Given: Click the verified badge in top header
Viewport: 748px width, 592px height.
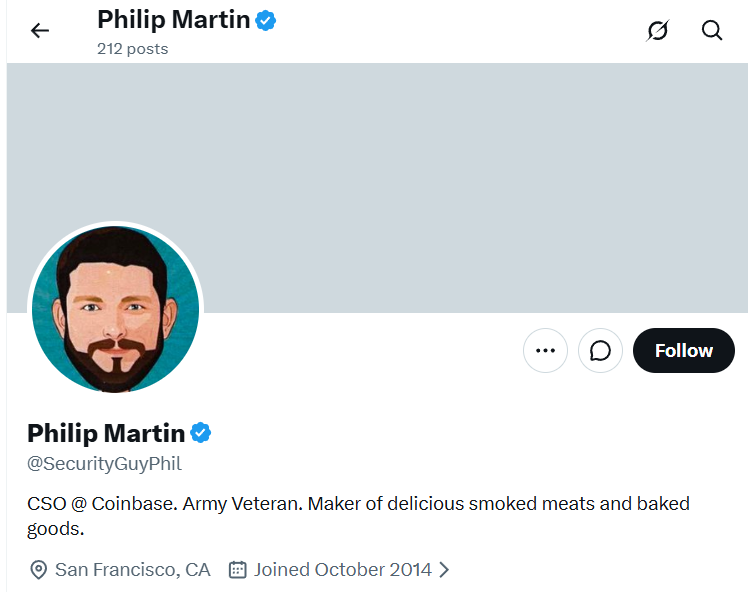Looking at the screenshot, I should (265, 19).
